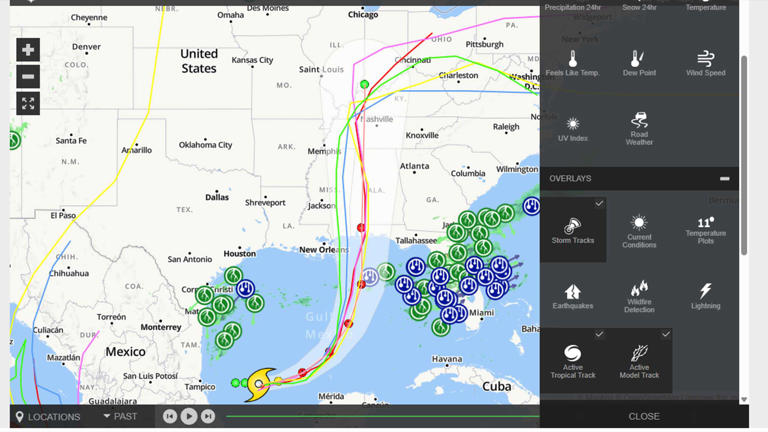Click the Miami city label
This screenshot has width=768, height=432.
pyautogui.click(x=481, y=312)
